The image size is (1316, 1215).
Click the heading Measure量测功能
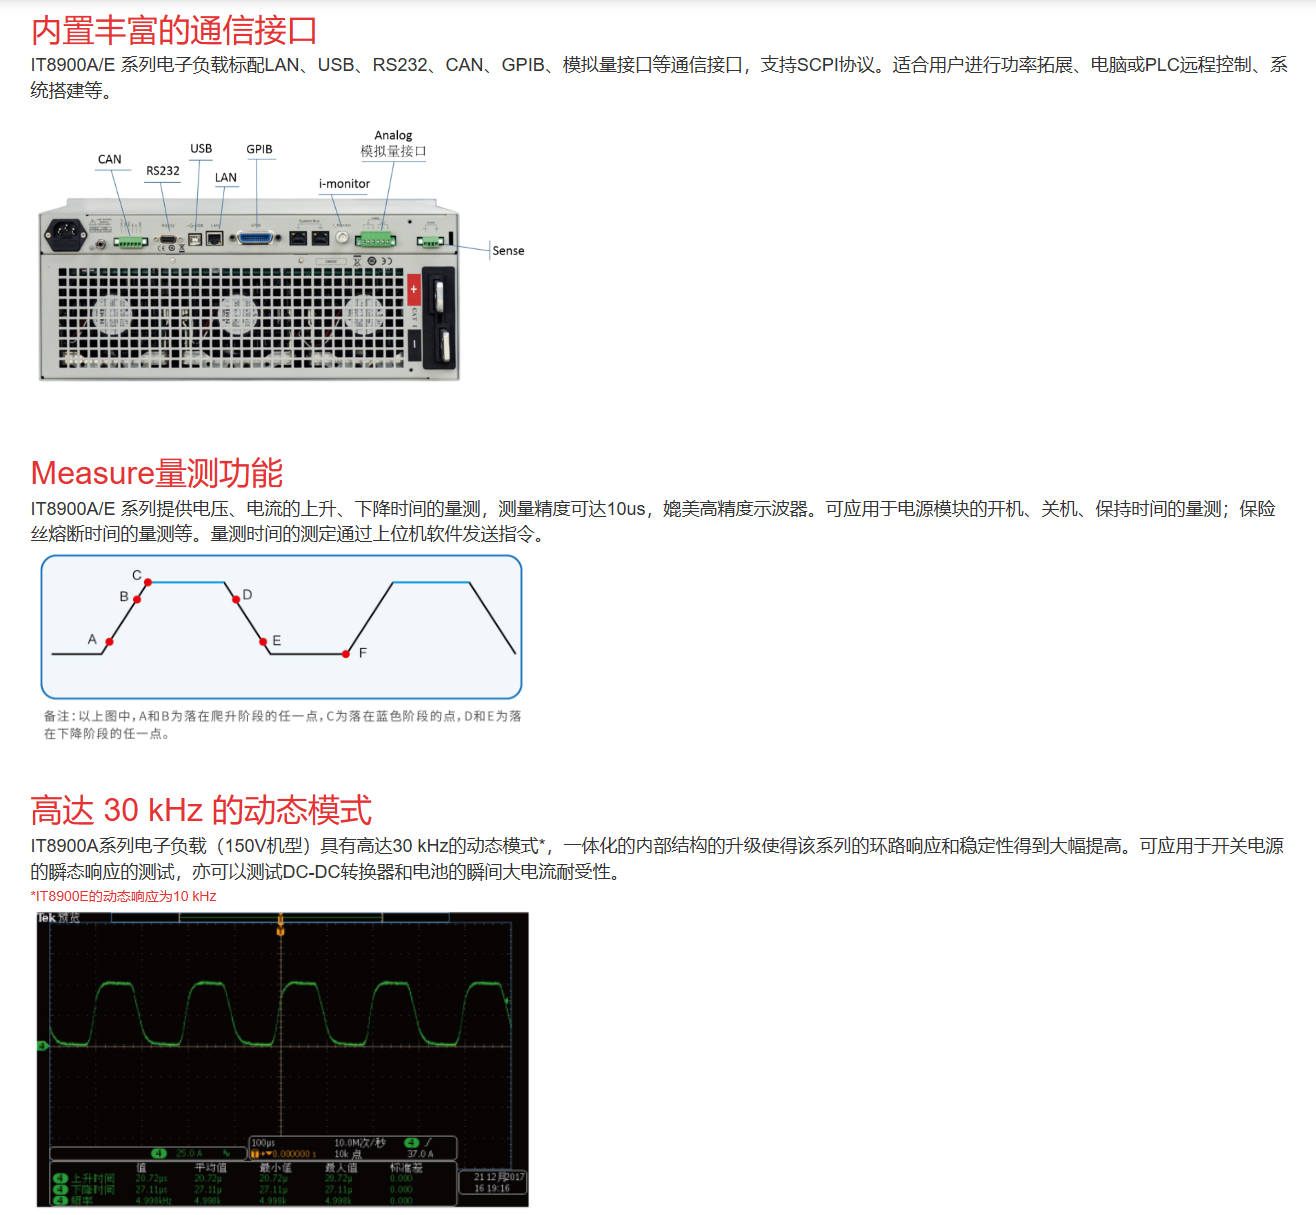[157, 472]
